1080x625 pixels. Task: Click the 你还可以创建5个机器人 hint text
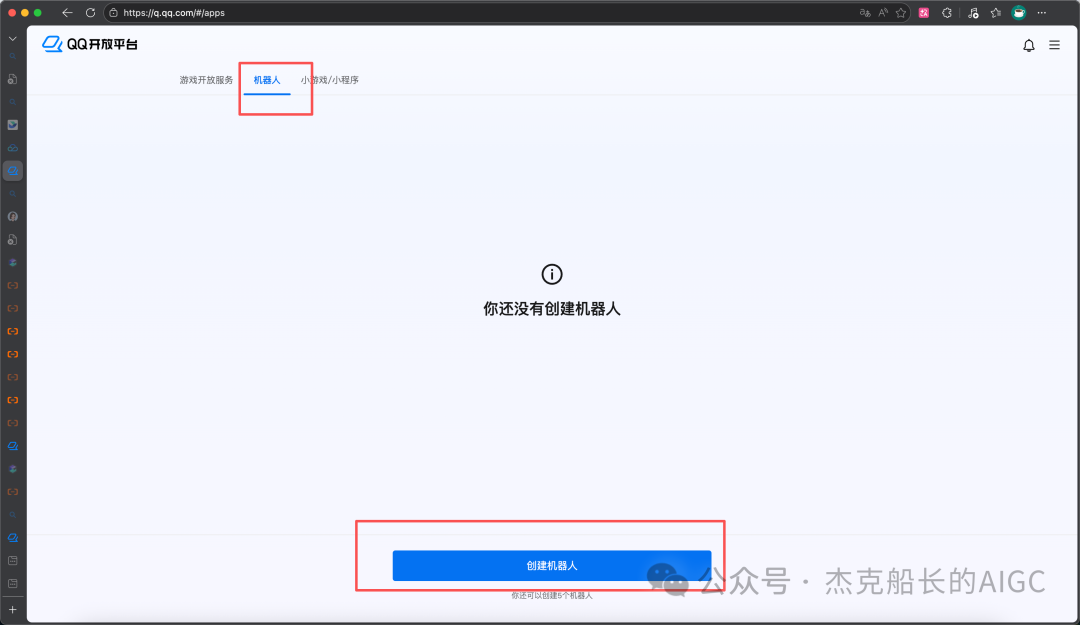tap(552, 595)
